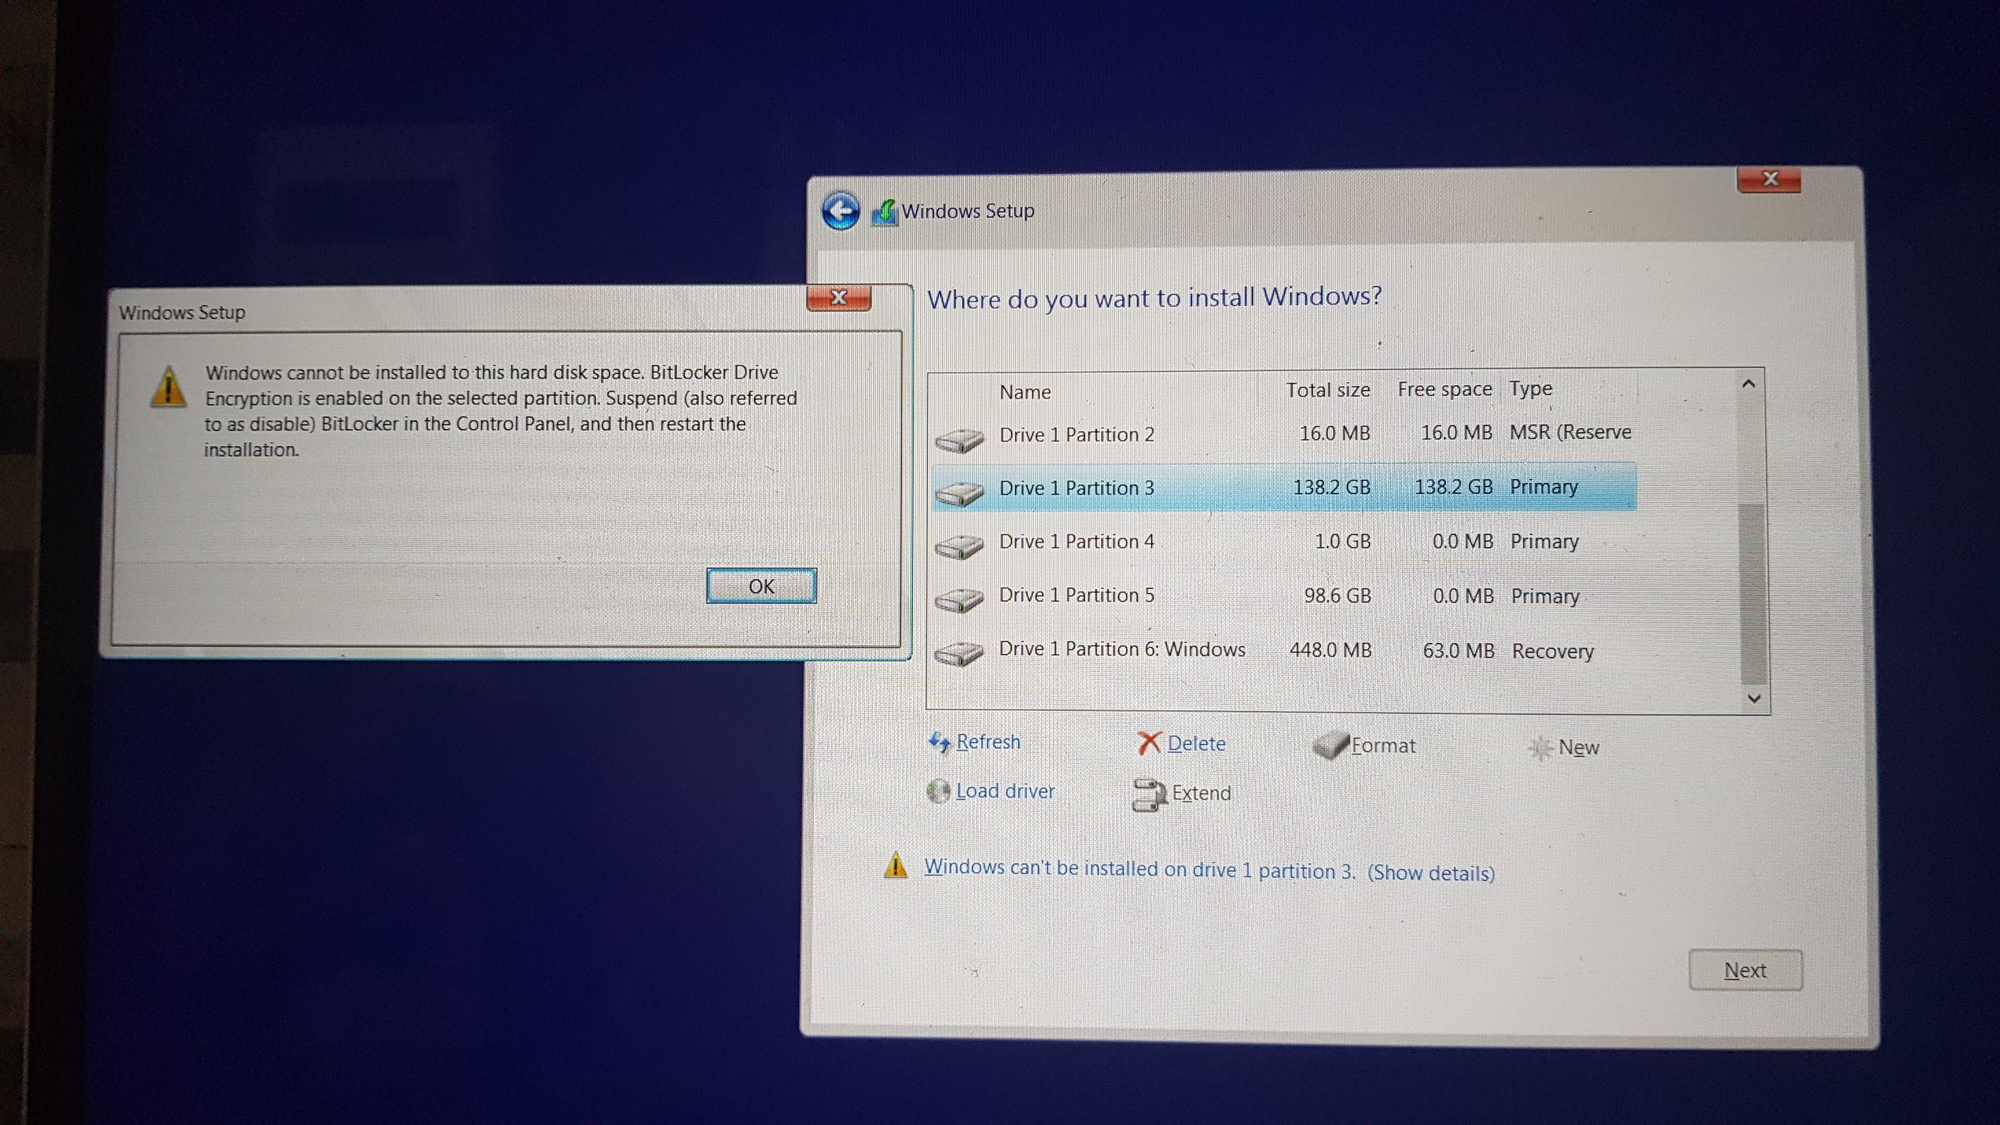Click the Free space column header
Screen dimensions: 2000x1125
click(x=1444, y=389)
